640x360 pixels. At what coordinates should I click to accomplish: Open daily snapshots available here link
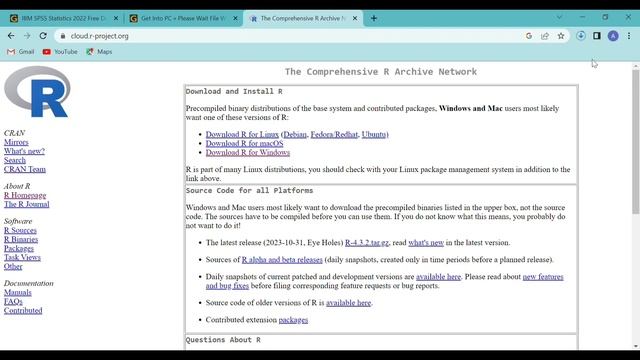(x=438, y=277)
